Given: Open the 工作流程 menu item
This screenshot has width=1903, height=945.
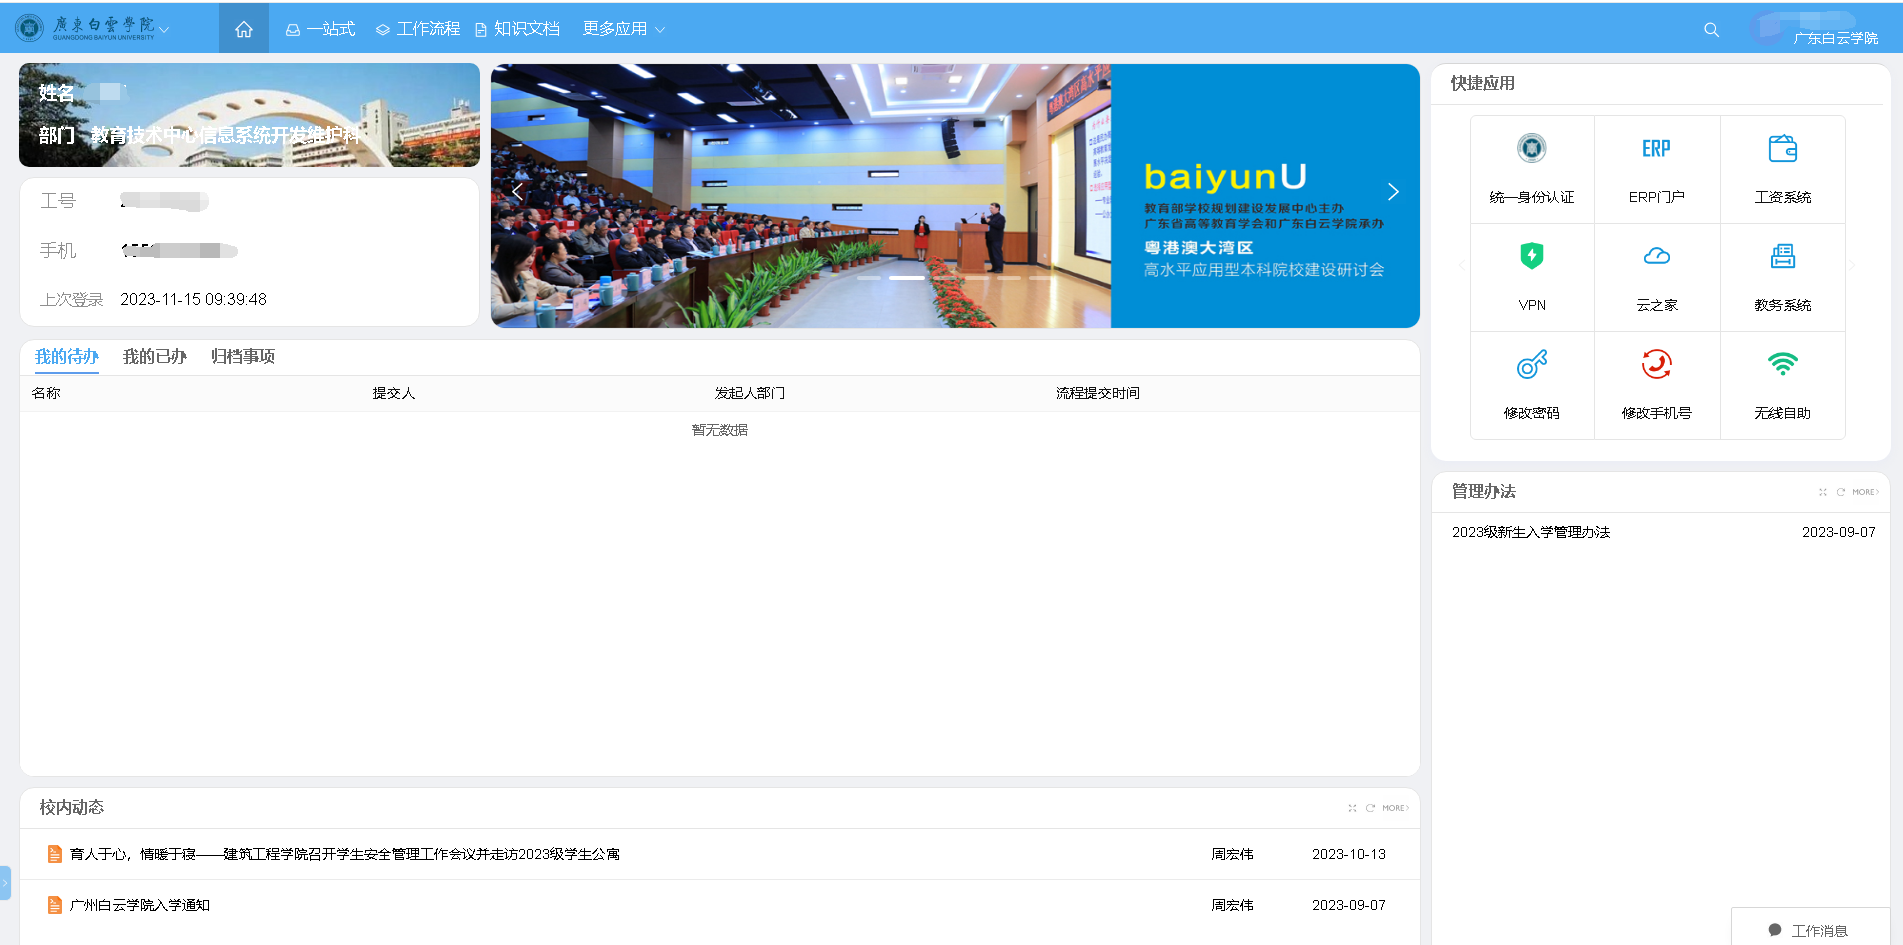Looking at the screenshot, I should pos(418,30).
